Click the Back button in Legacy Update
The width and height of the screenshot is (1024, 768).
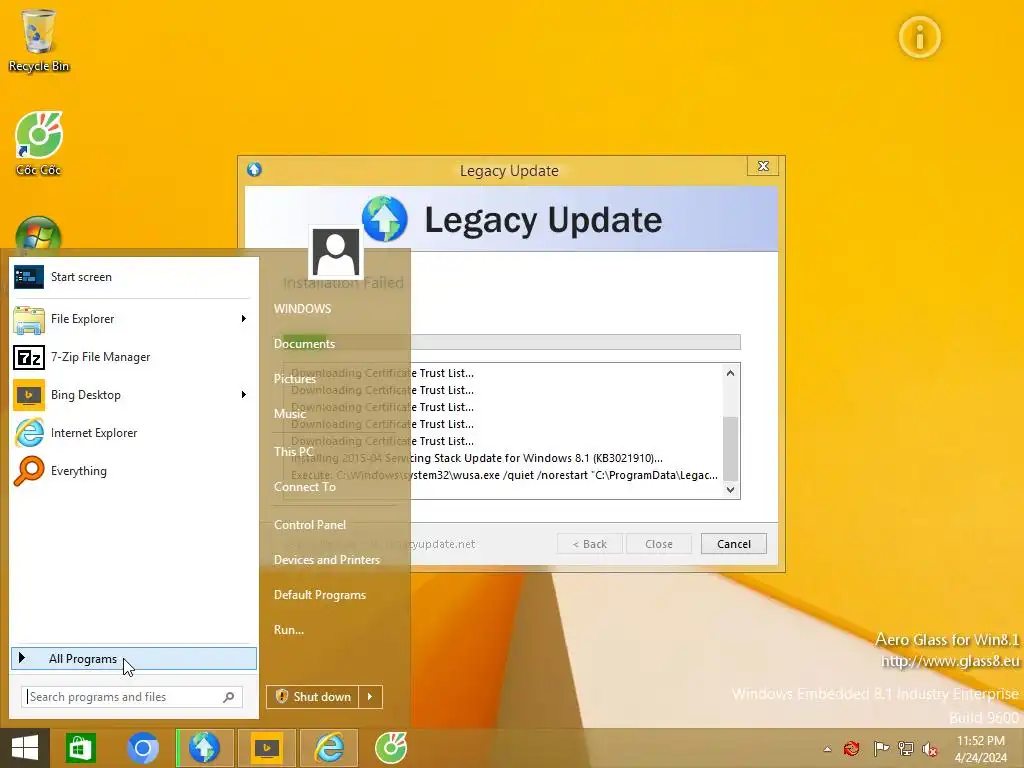pos(590,544)
